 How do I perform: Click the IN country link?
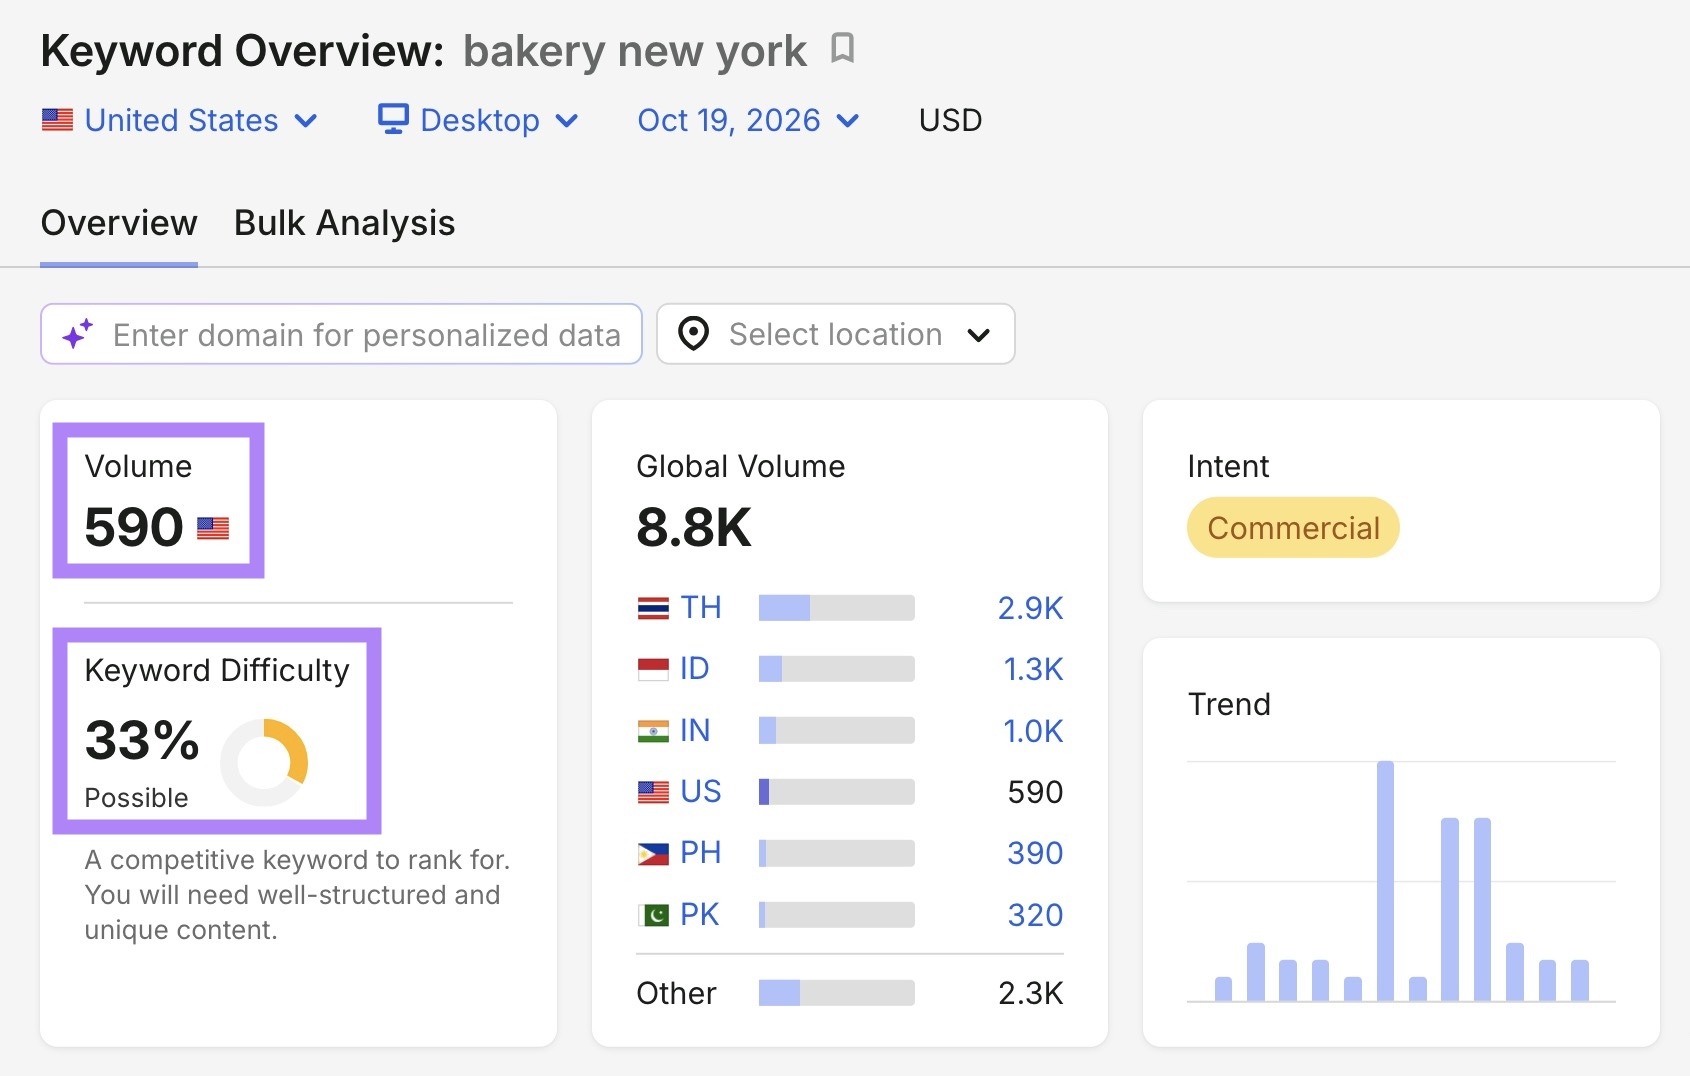click(695, 731)
